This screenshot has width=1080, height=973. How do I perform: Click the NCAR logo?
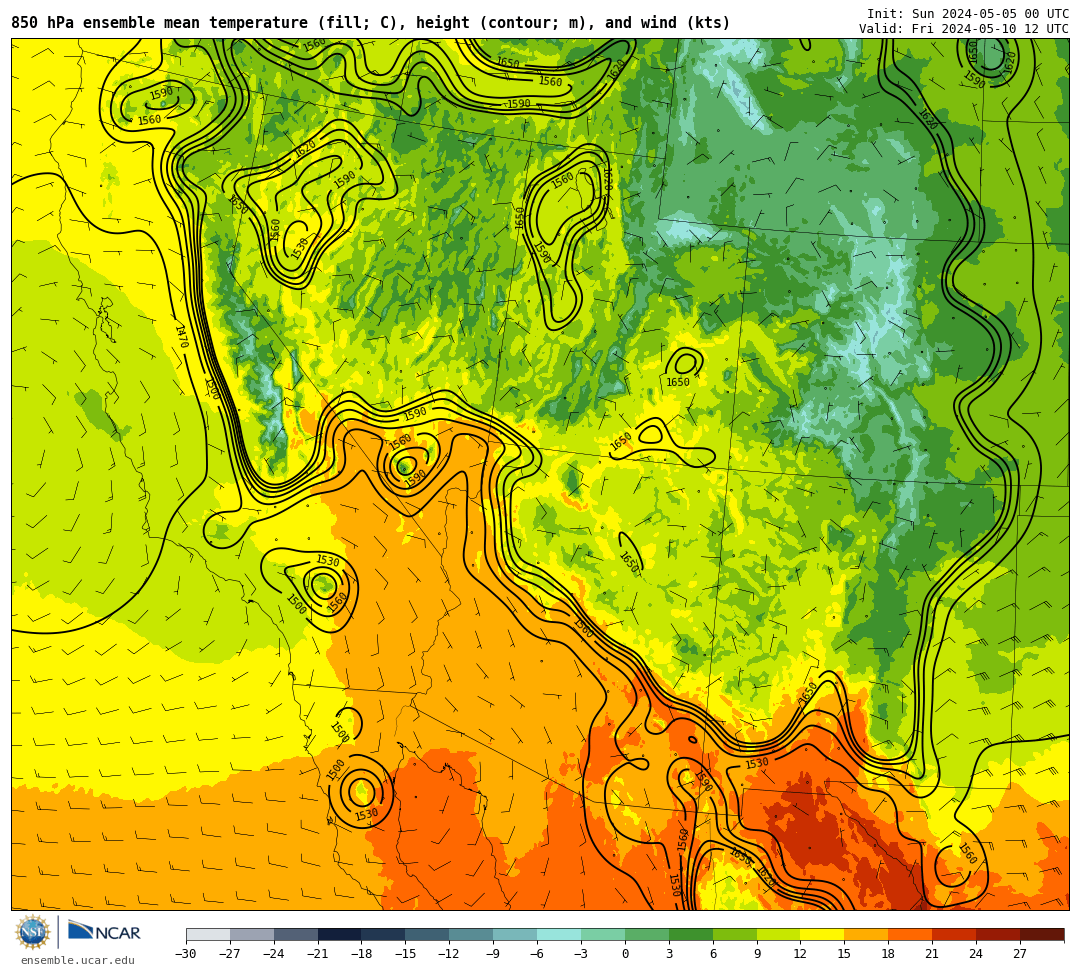tap(104, 932)
